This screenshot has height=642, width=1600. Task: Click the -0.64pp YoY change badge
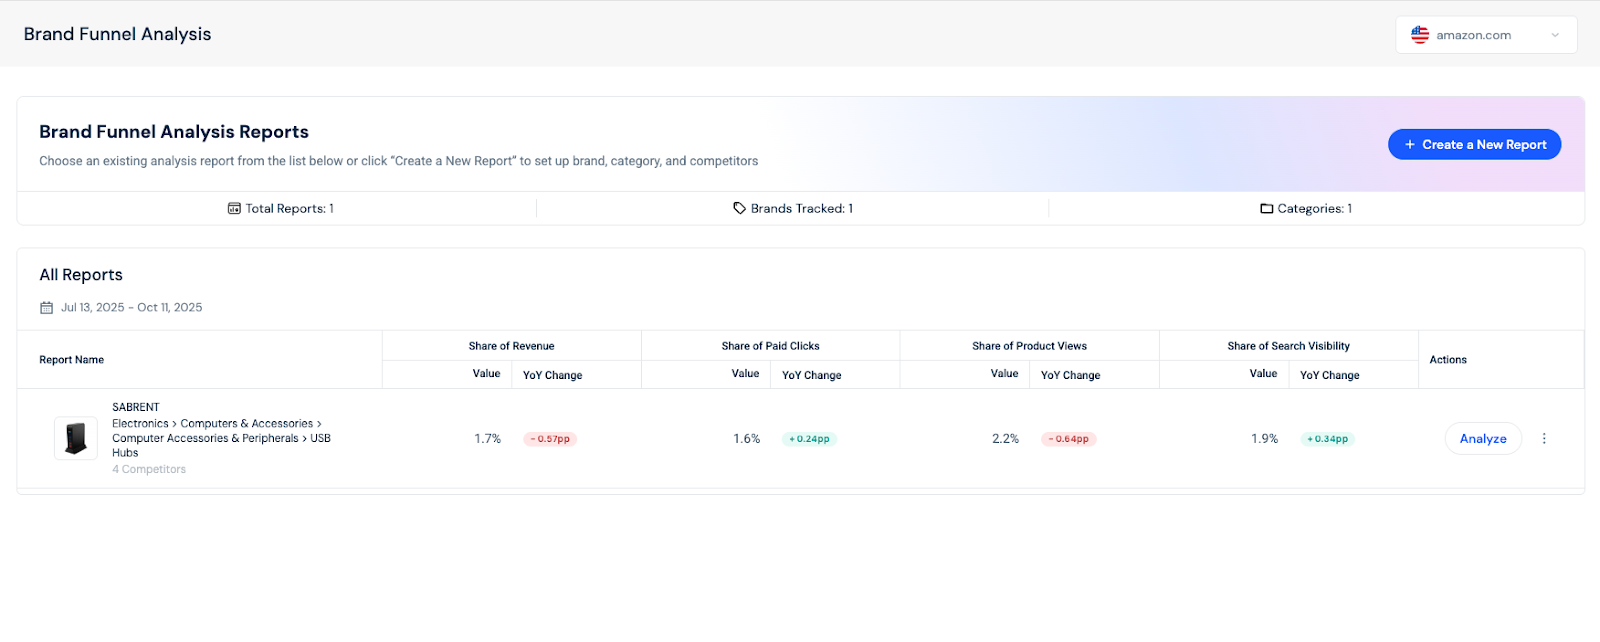1069,439
